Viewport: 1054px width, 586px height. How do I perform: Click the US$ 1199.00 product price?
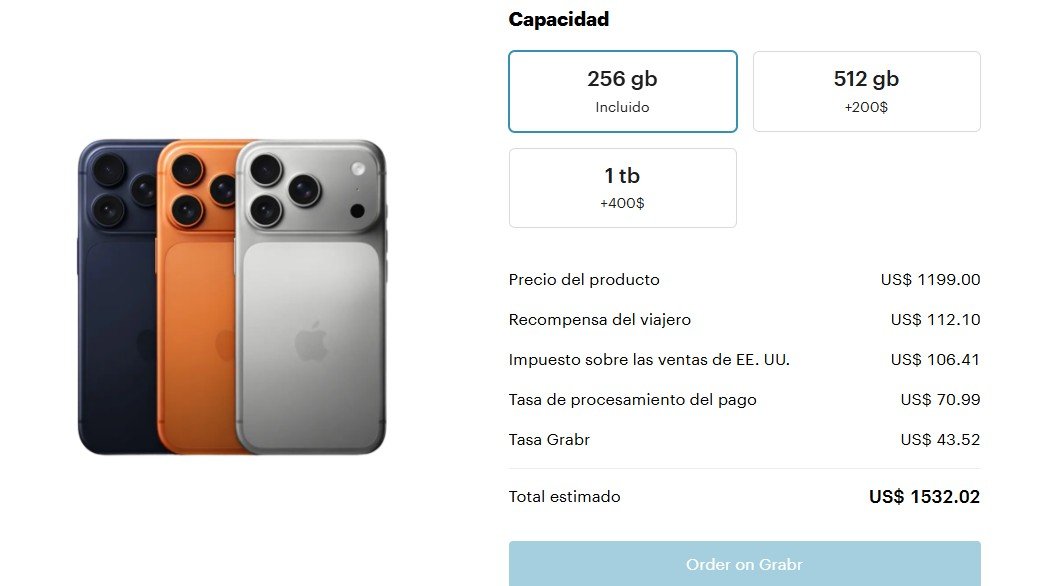[929, 280]
